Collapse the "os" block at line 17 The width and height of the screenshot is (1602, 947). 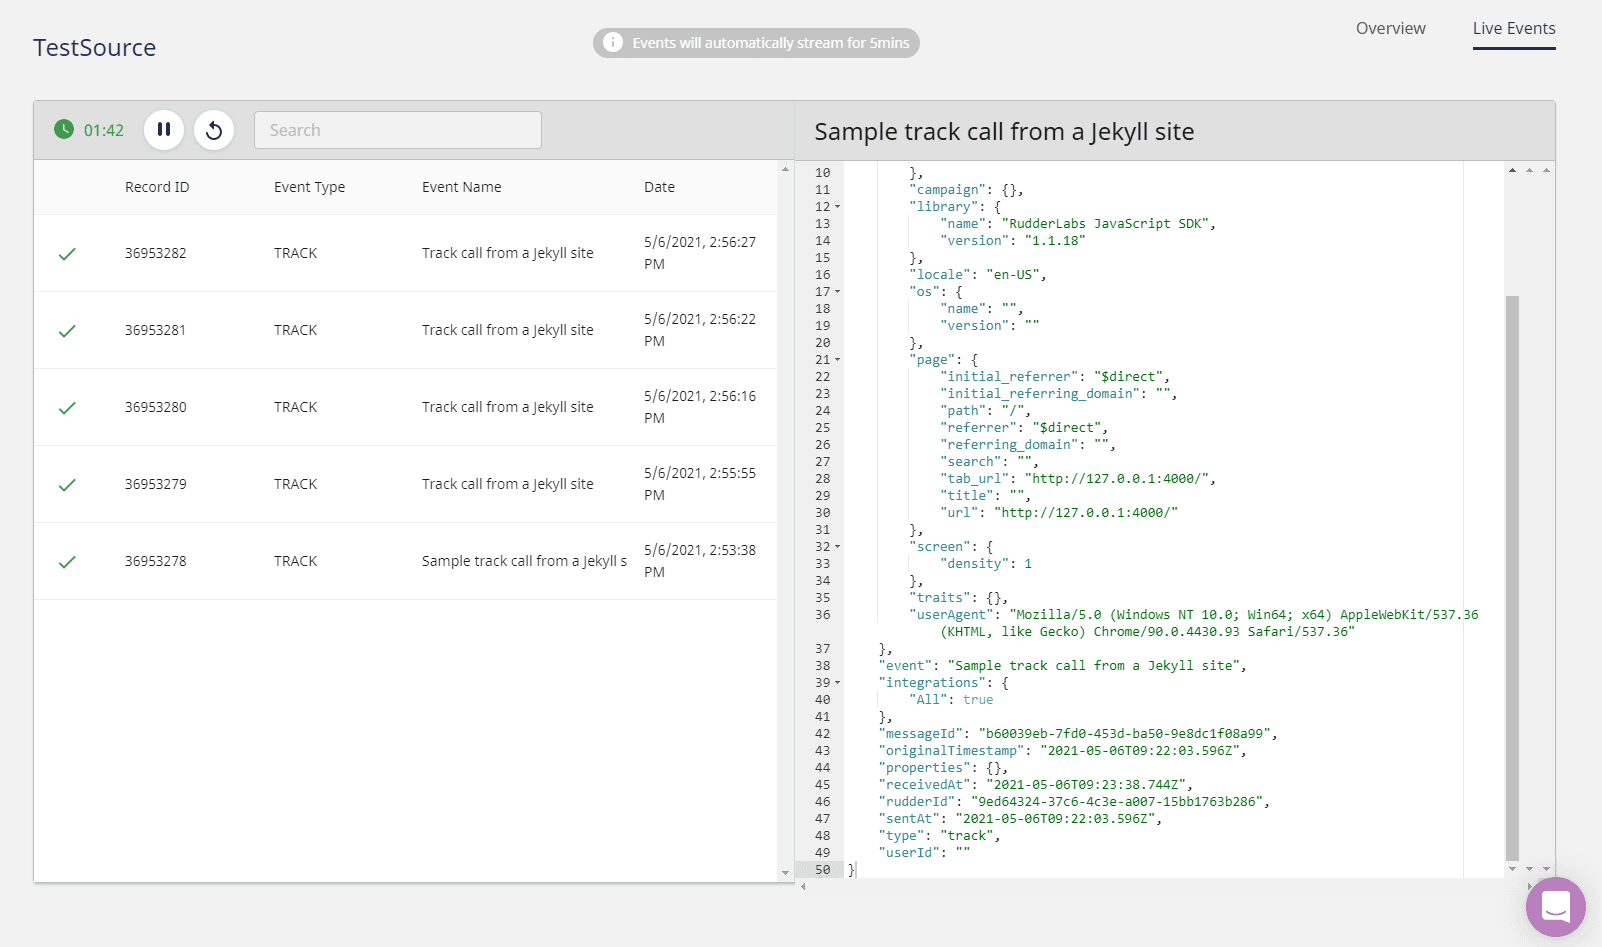pyautogui.click(x=838, y=292)
